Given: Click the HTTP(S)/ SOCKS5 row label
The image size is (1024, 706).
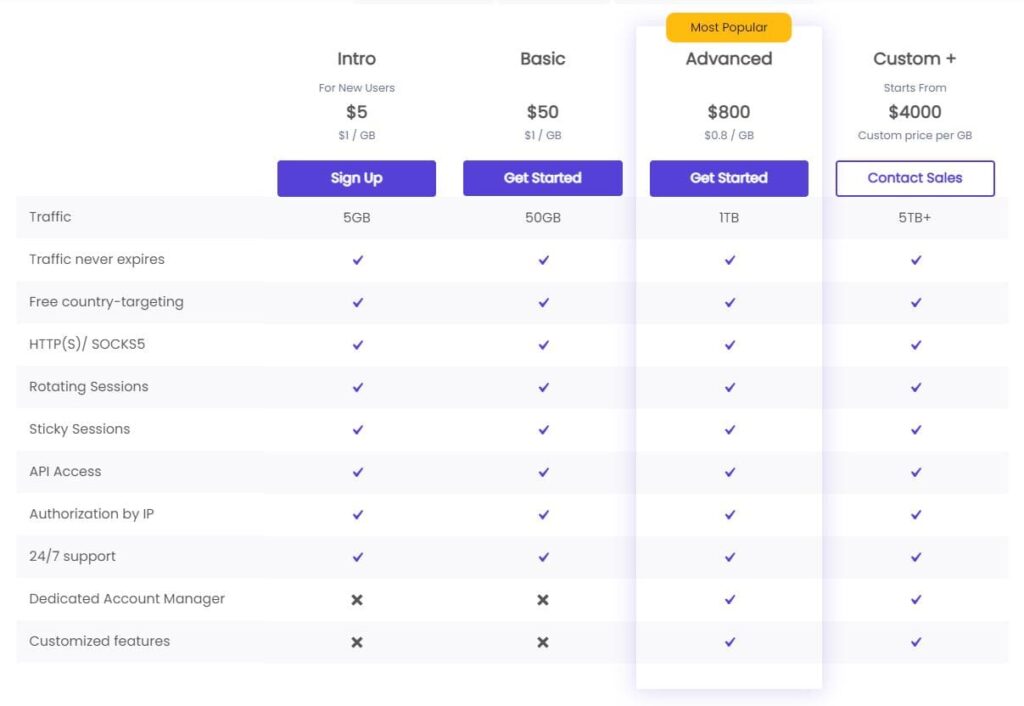Looking at the screenshot, I should click(87, 344).
